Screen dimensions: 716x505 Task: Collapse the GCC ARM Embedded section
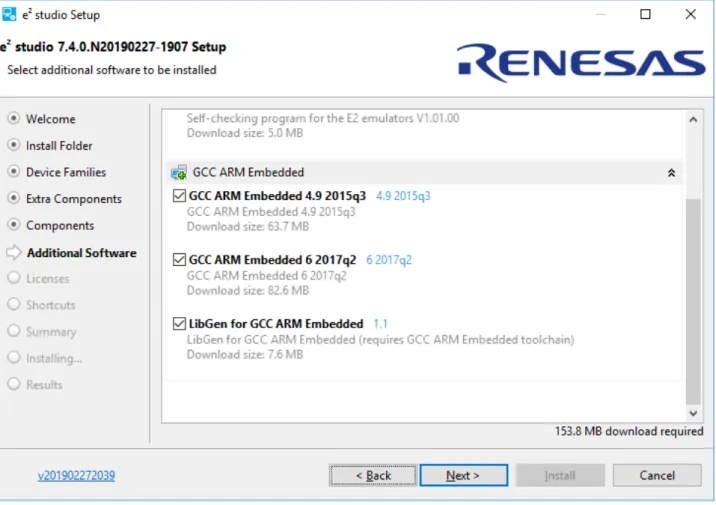[x=671, y=173]
